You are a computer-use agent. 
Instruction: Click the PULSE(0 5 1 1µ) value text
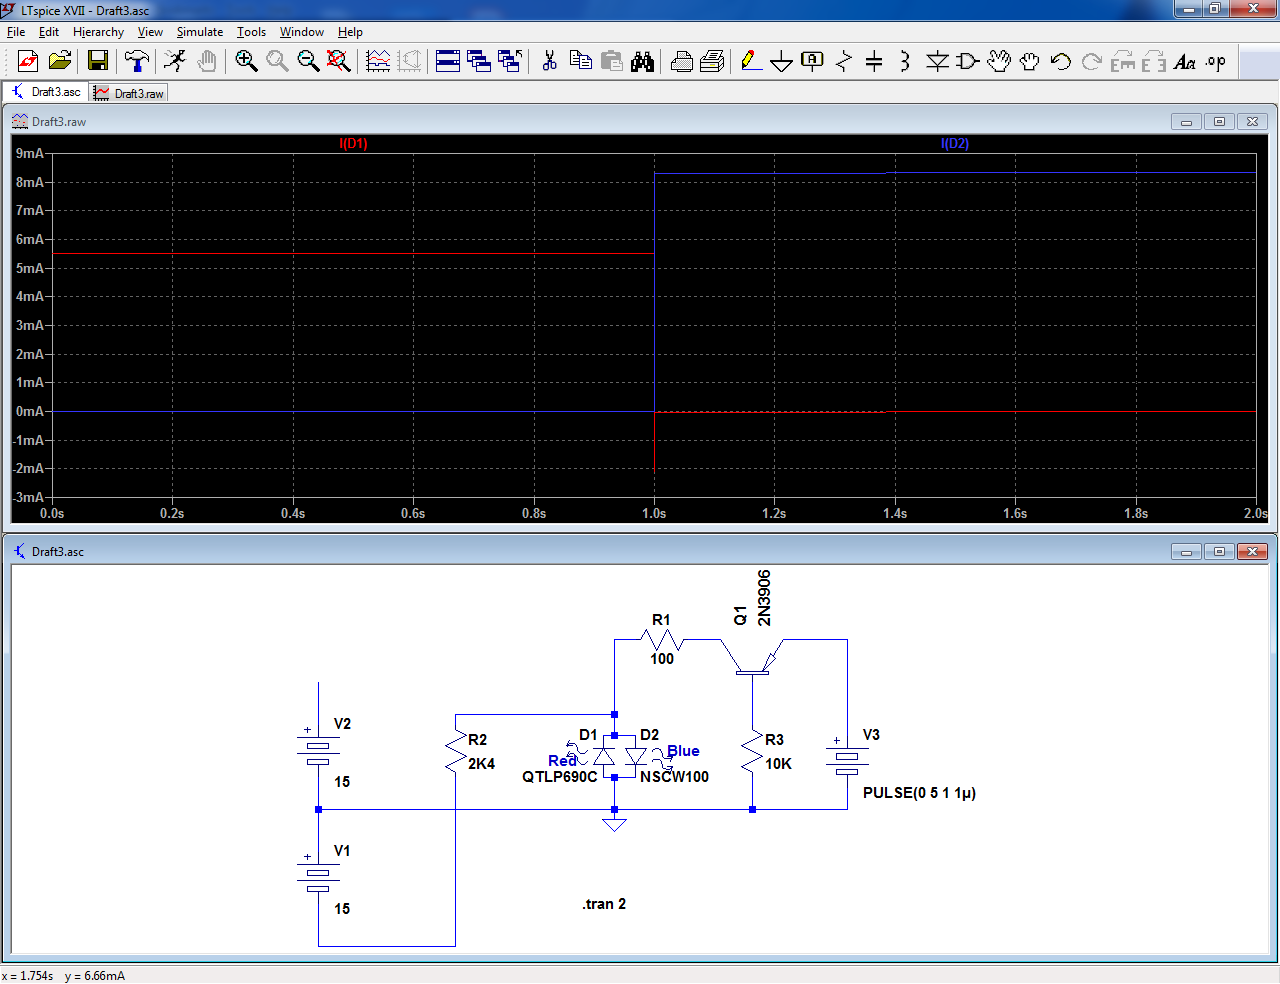919,793
